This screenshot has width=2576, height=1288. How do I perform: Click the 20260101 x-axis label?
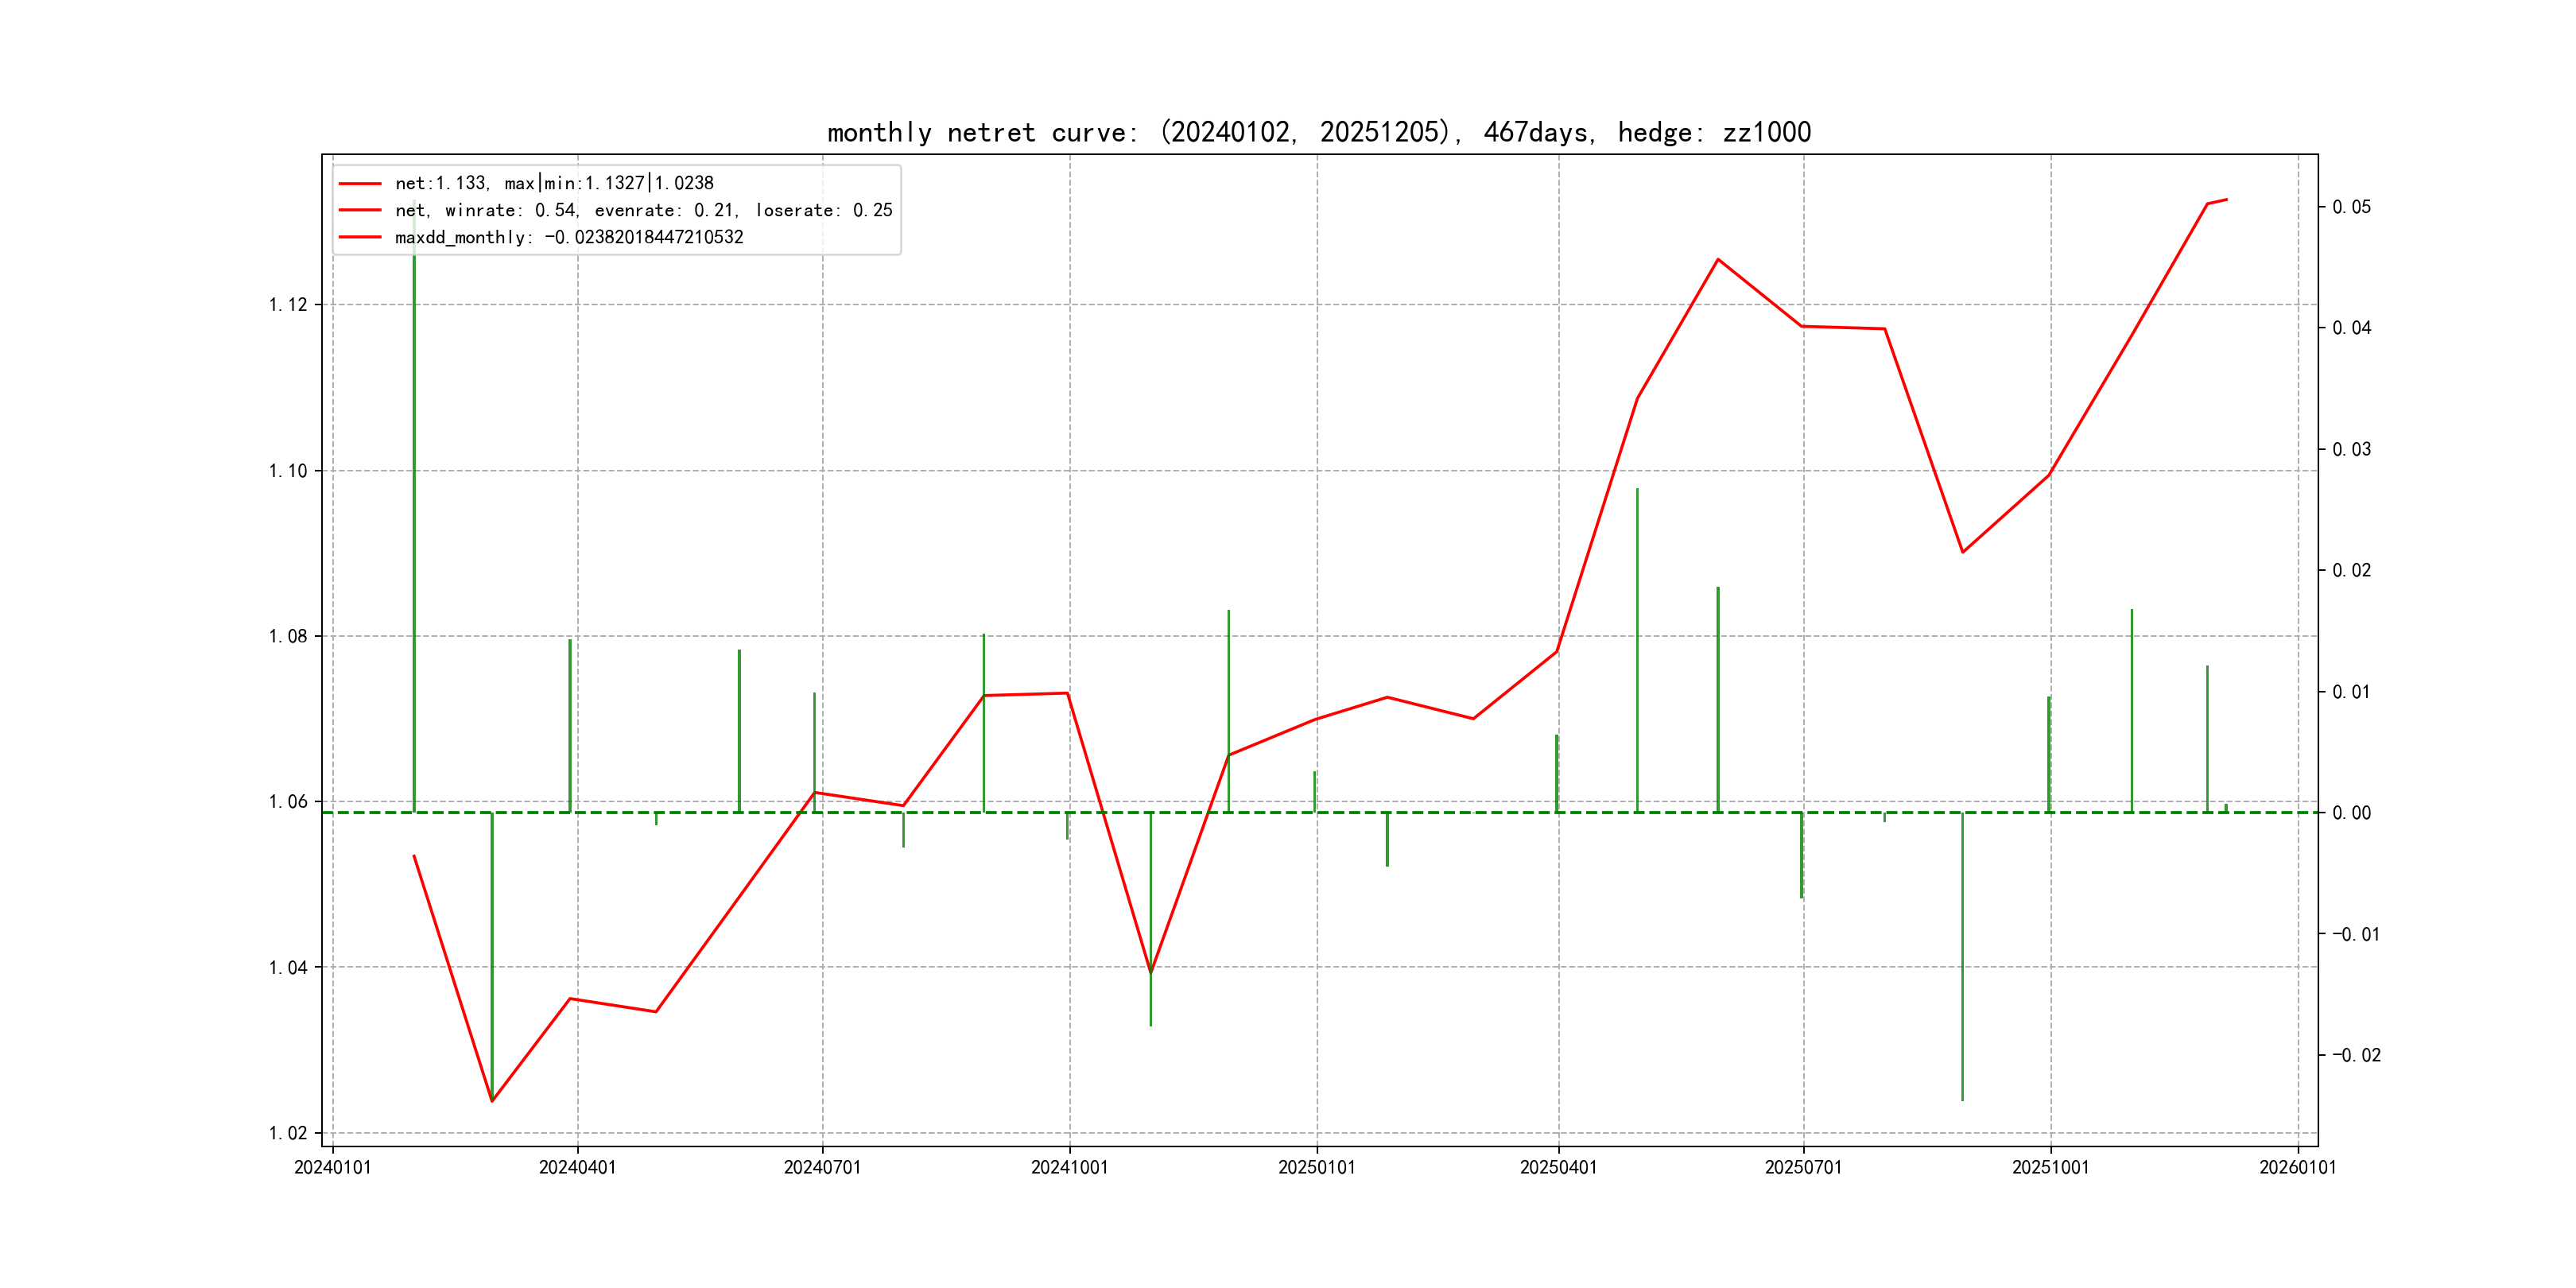[x=2297, y=1167]
